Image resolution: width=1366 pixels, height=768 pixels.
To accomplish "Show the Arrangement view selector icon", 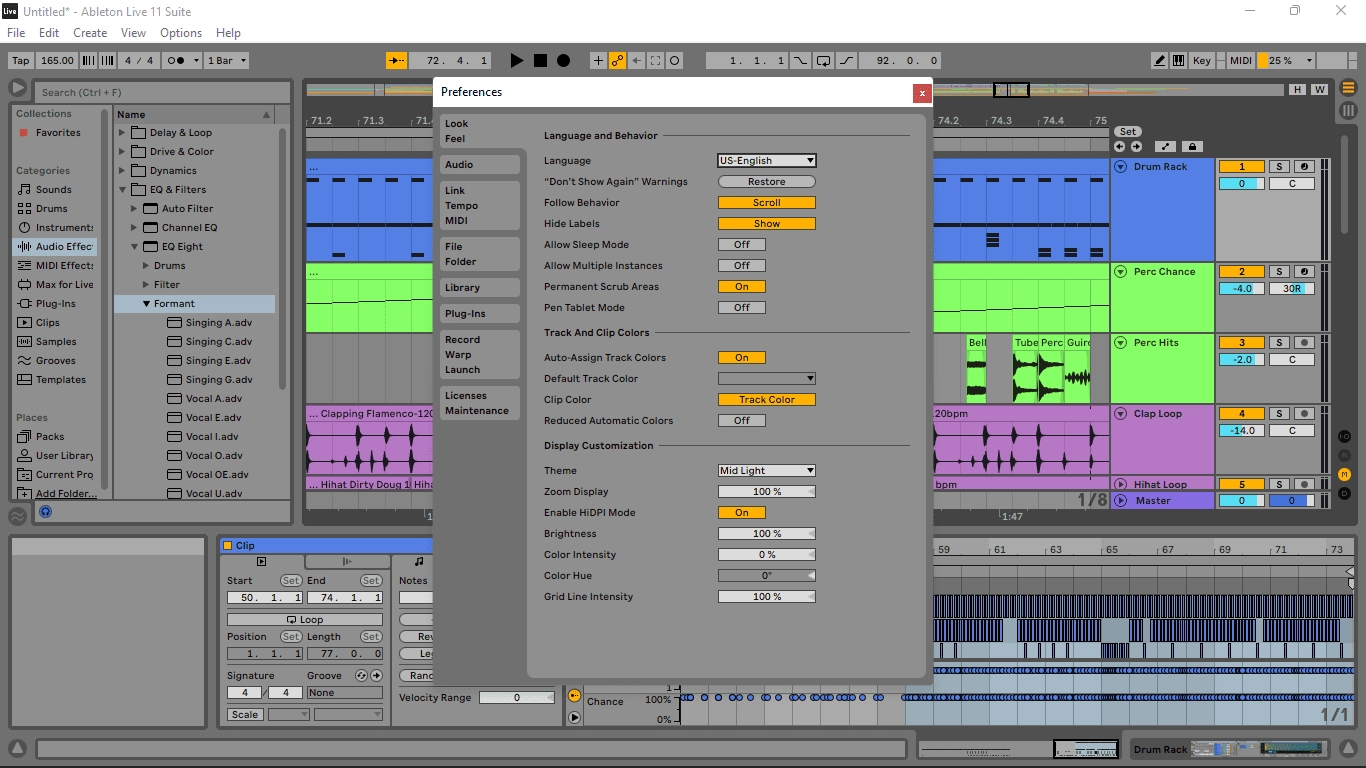I will coord(1348,89).
